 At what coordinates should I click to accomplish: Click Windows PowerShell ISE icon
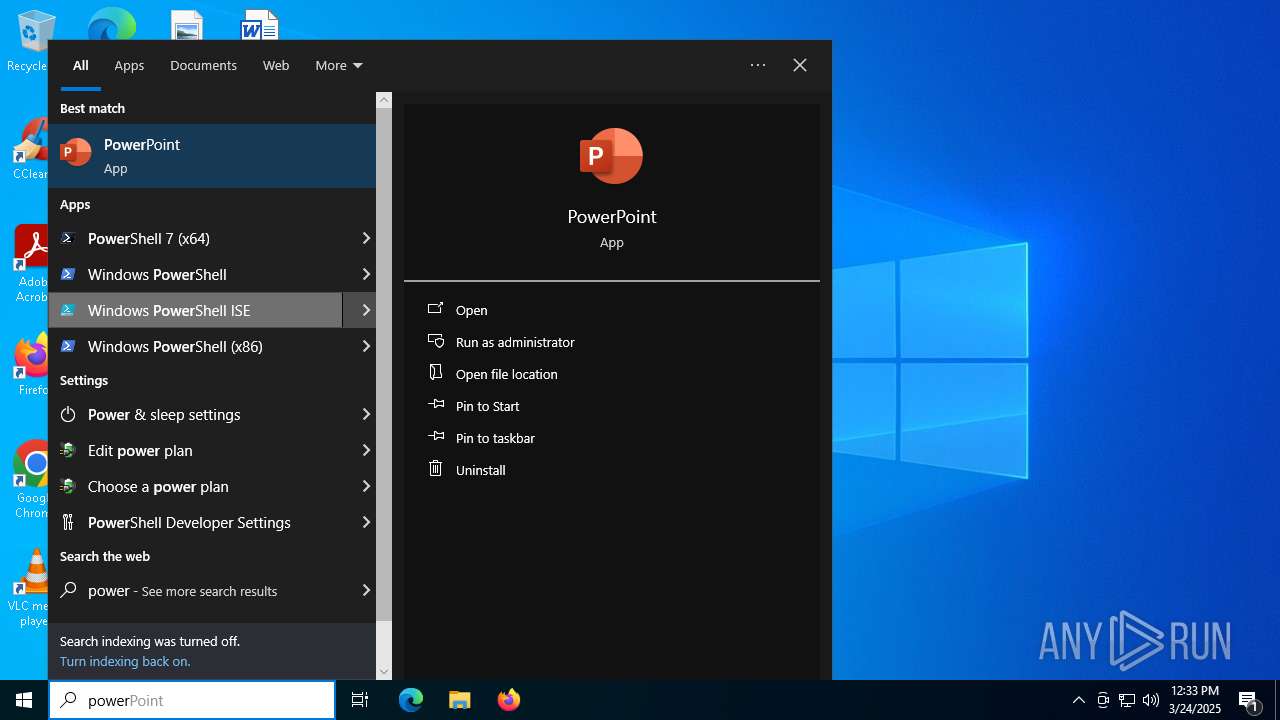[x=68, y=310]
